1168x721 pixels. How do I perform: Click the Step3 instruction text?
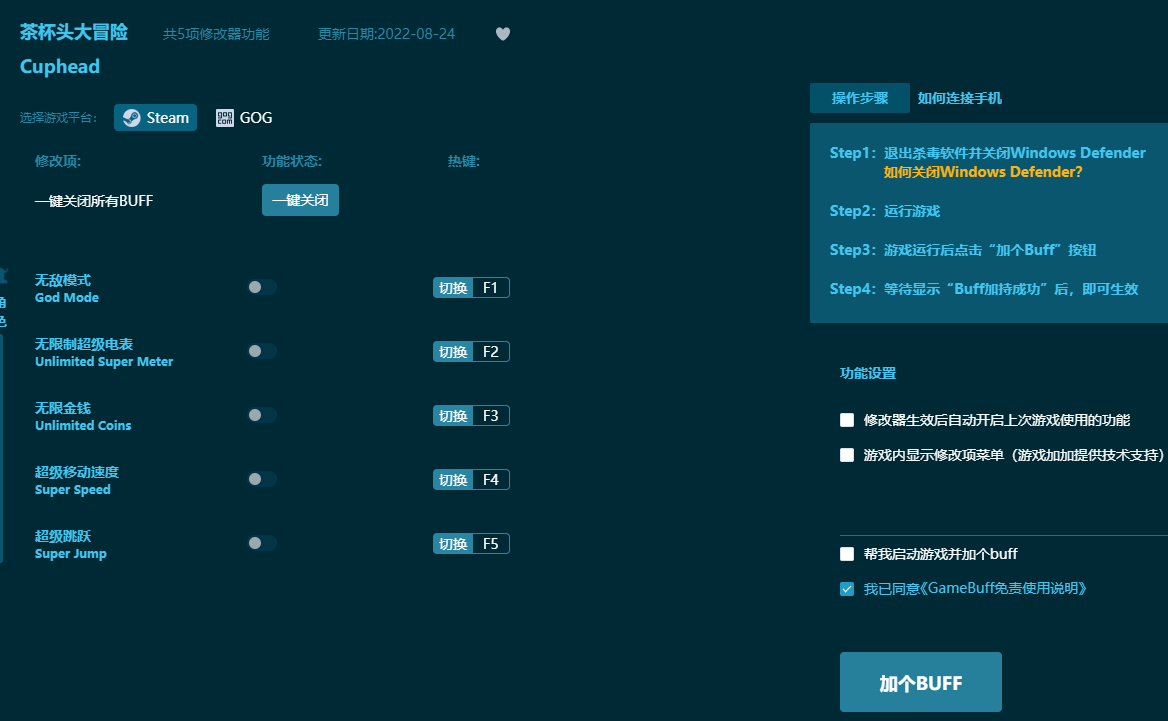click(x=963, y=250)
